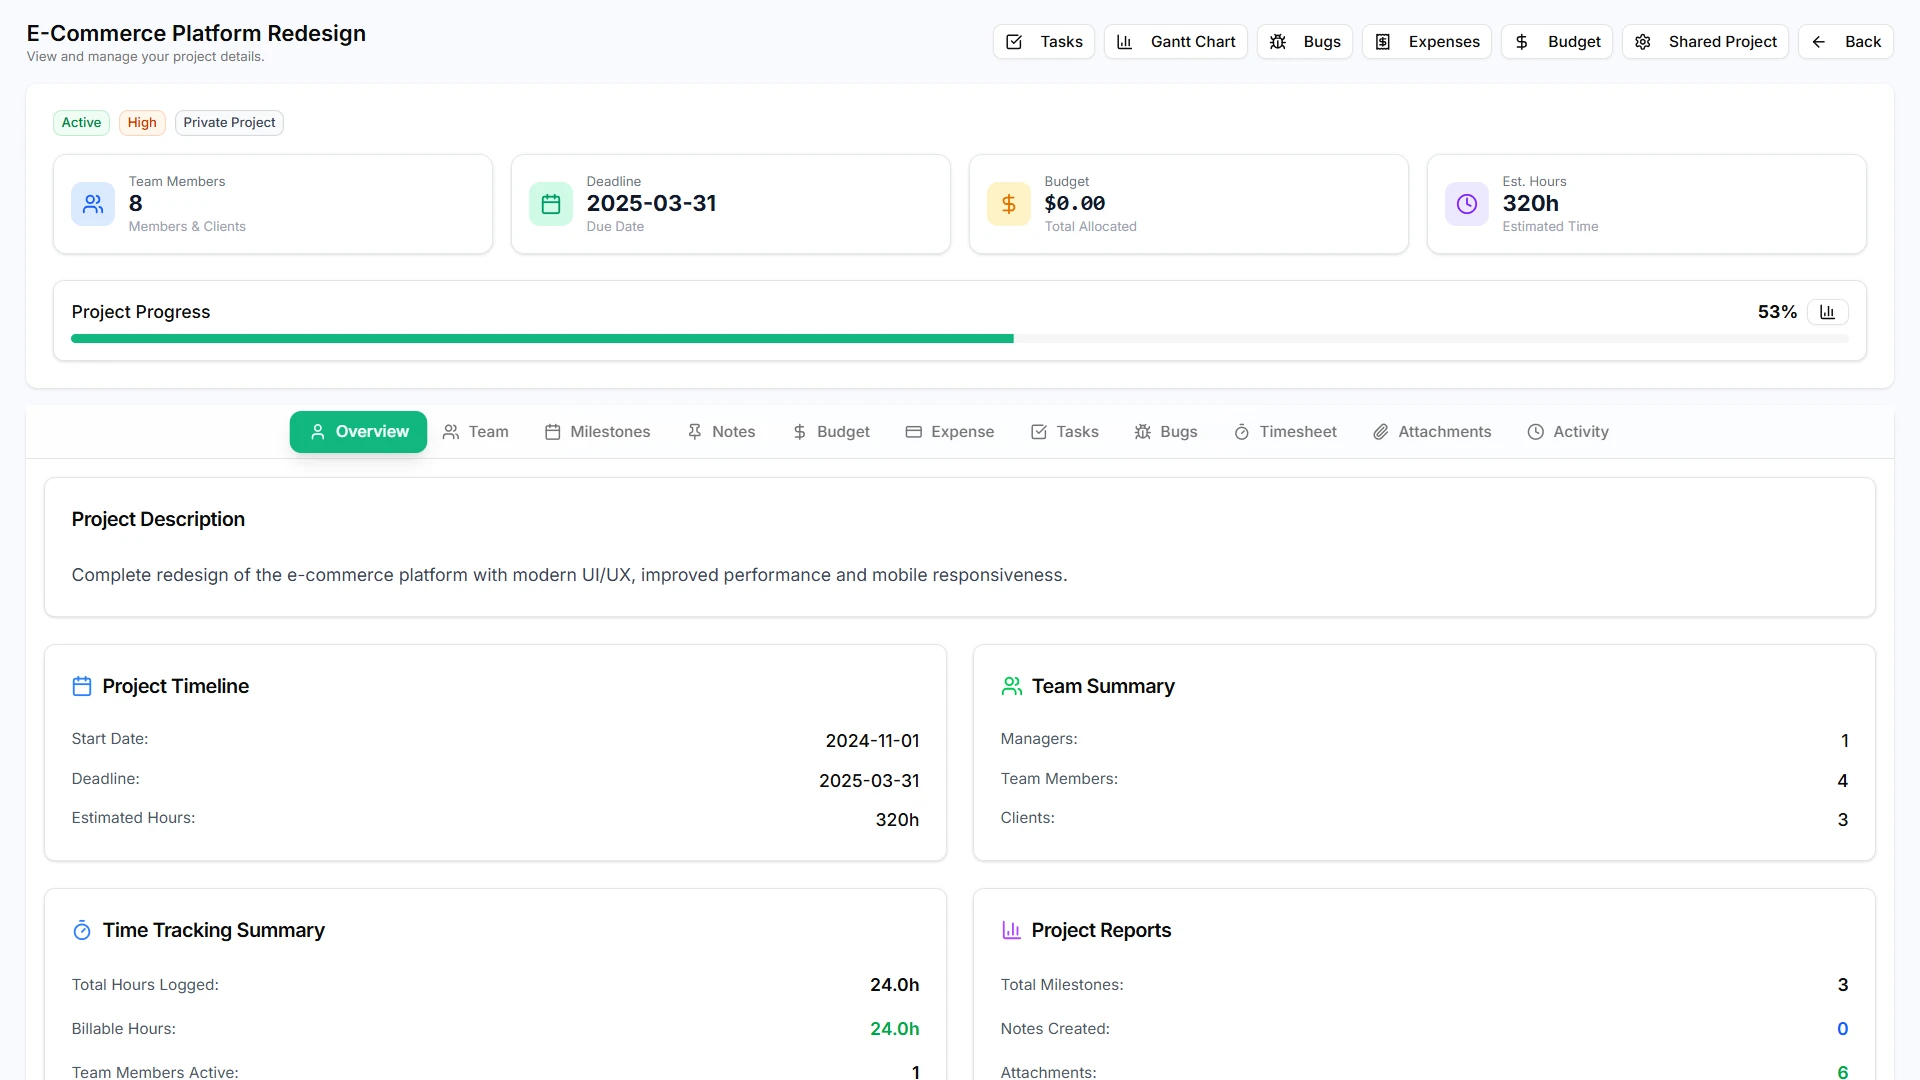Switch to the Expense tab
Image resolution: width=1920 pixels, height=1080 pixels.
950,432
